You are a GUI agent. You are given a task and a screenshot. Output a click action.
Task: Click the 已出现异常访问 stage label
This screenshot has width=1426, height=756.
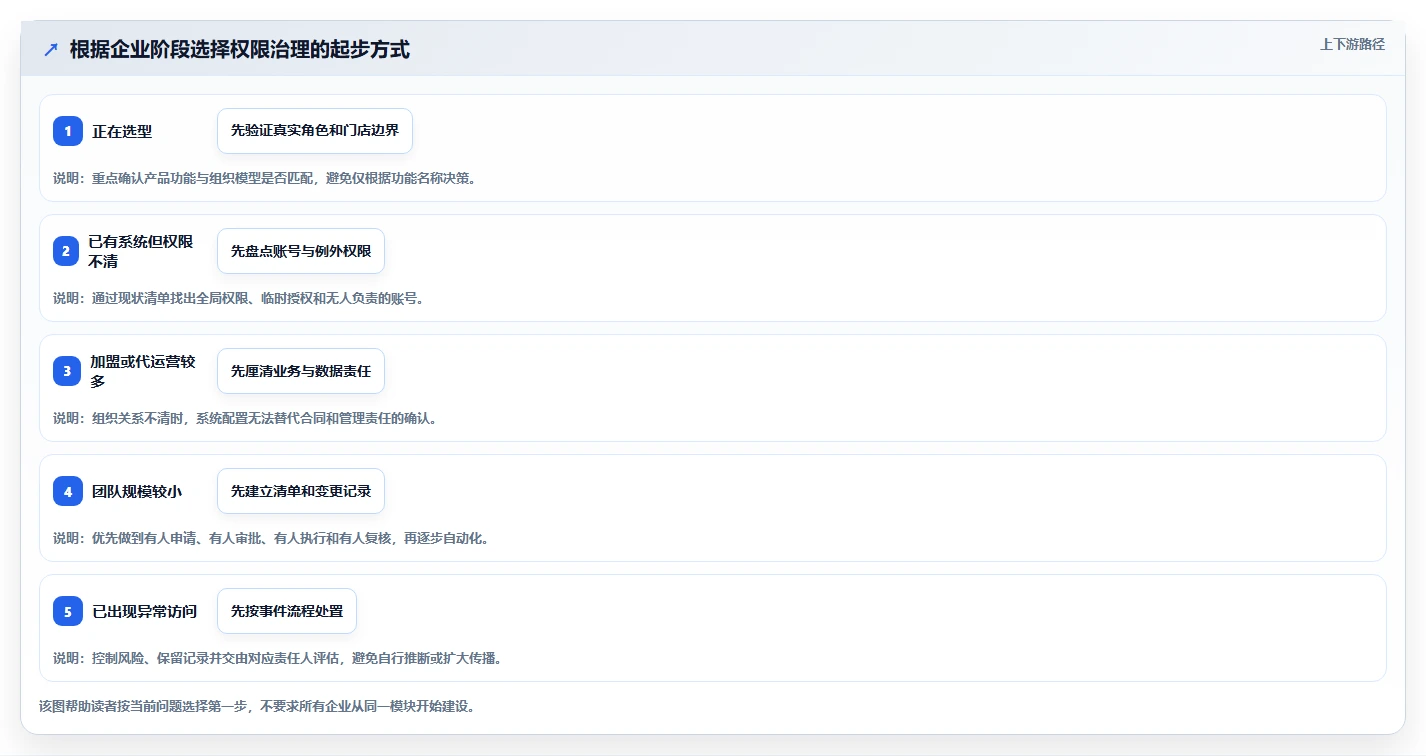coord(144,611)
